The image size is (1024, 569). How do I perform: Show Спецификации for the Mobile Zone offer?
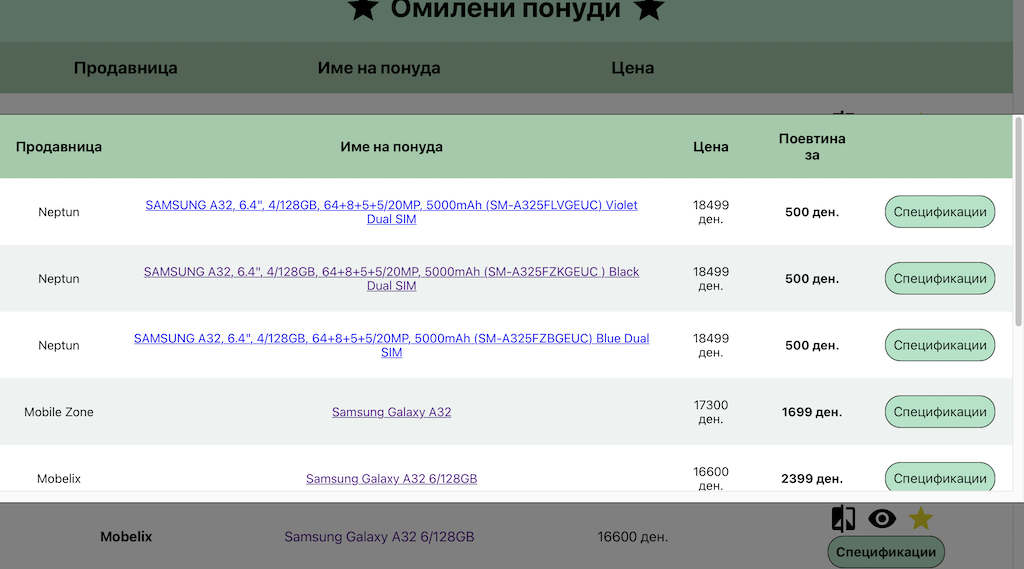(x=939, y=412)
